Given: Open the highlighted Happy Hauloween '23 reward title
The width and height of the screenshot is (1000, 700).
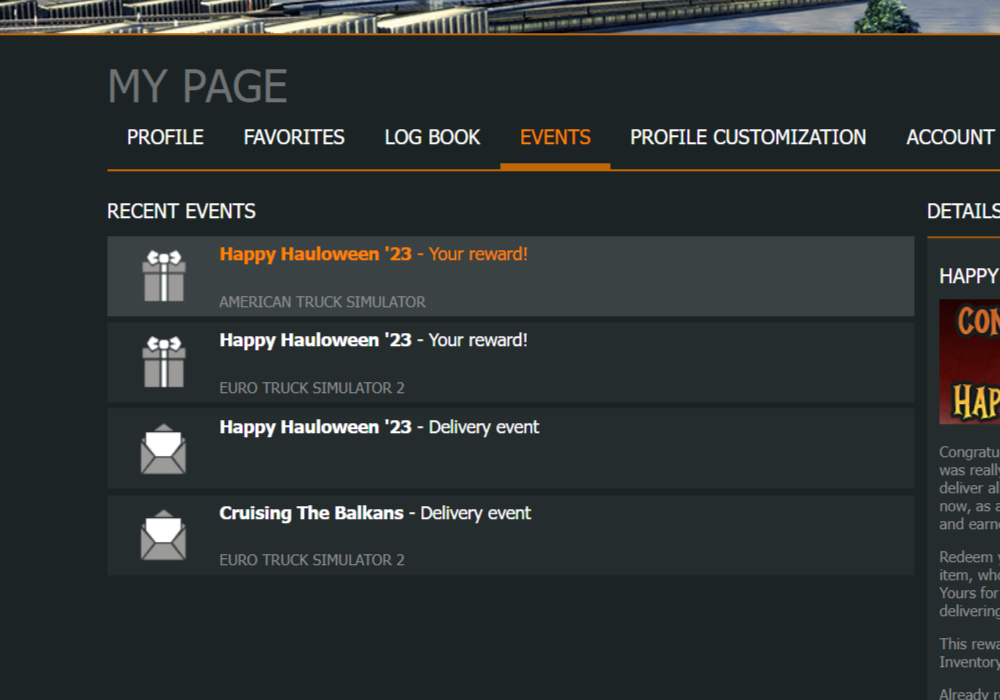Looking at the screenshot, I should 374,254.
